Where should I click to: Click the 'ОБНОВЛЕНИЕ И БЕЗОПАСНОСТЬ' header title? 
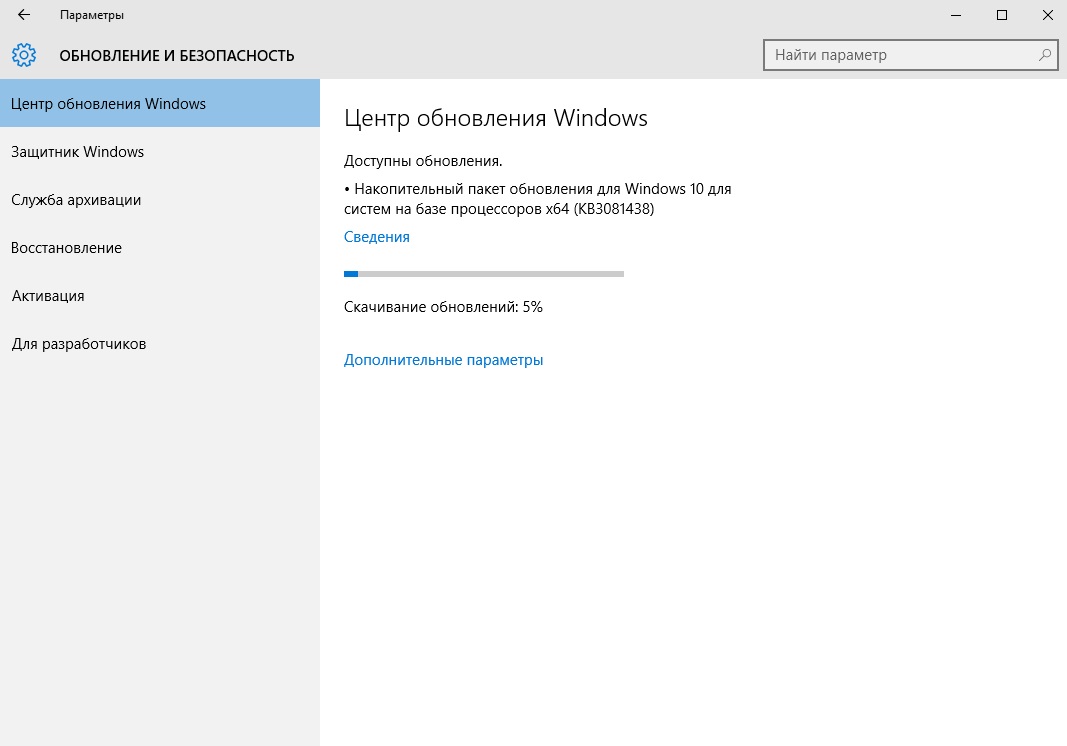click(x=177, y=56)
